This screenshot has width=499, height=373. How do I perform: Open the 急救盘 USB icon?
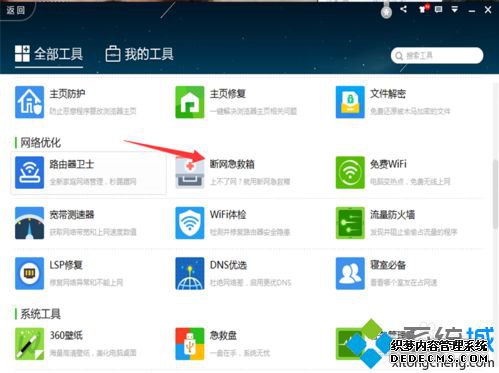coord(190,344)
